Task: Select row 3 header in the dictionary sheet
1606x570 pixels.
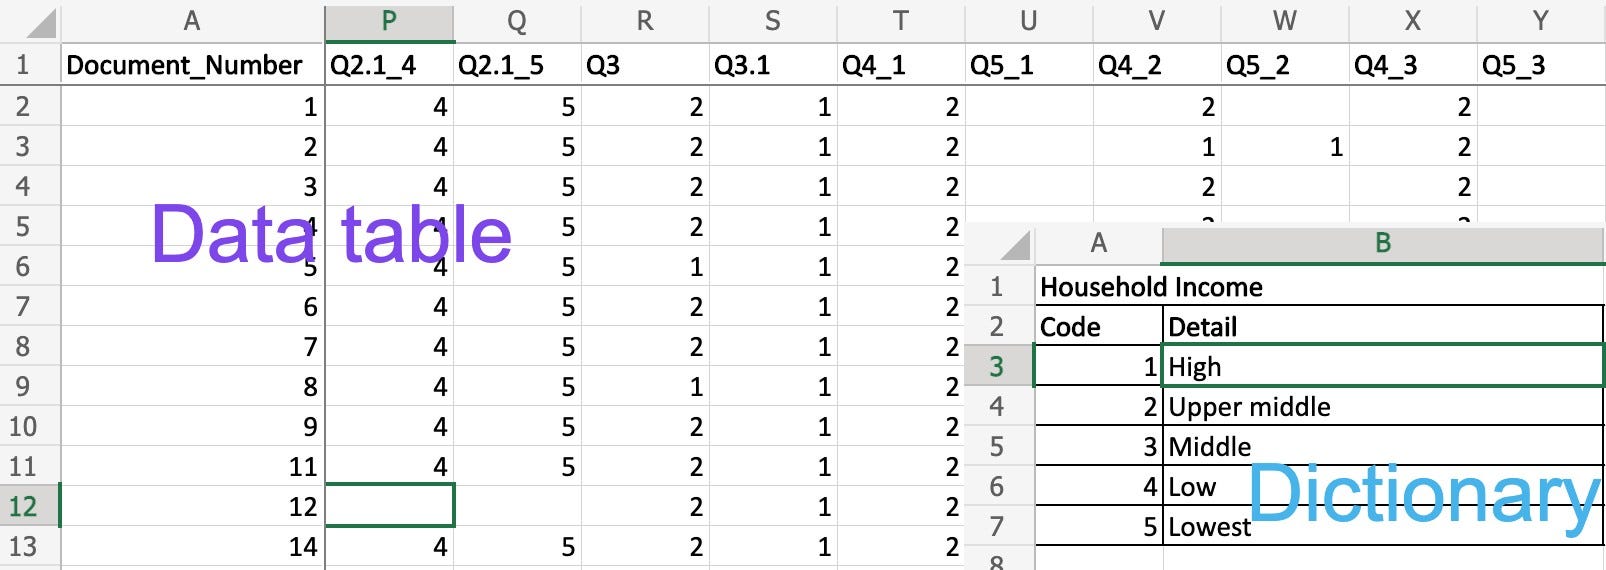Action: 997,366
